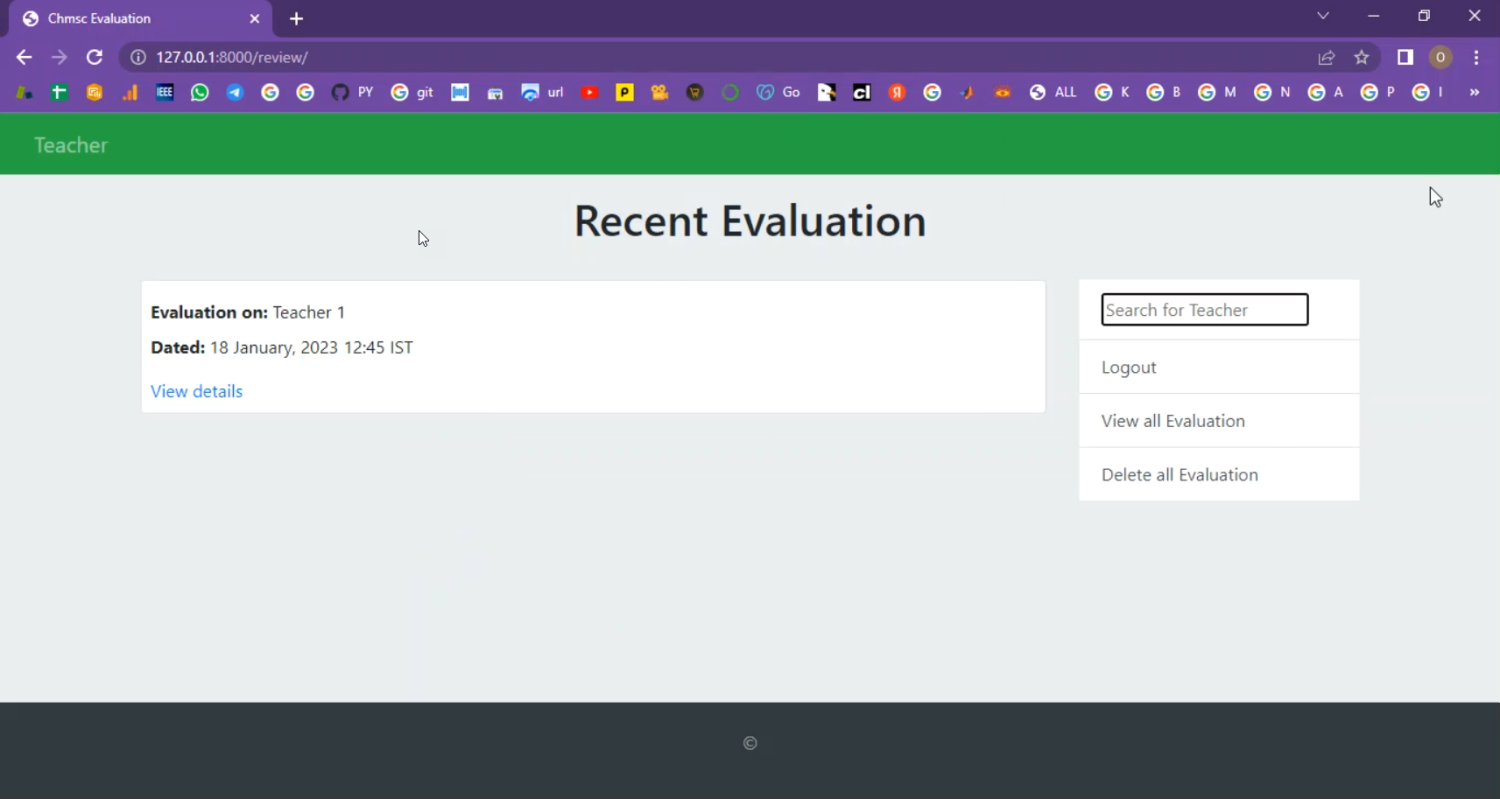Image resolution: width=1500 pixels, height=799 pixels.
Task: Open the tab search dropdown arrow
Action: coord(1323,16)
